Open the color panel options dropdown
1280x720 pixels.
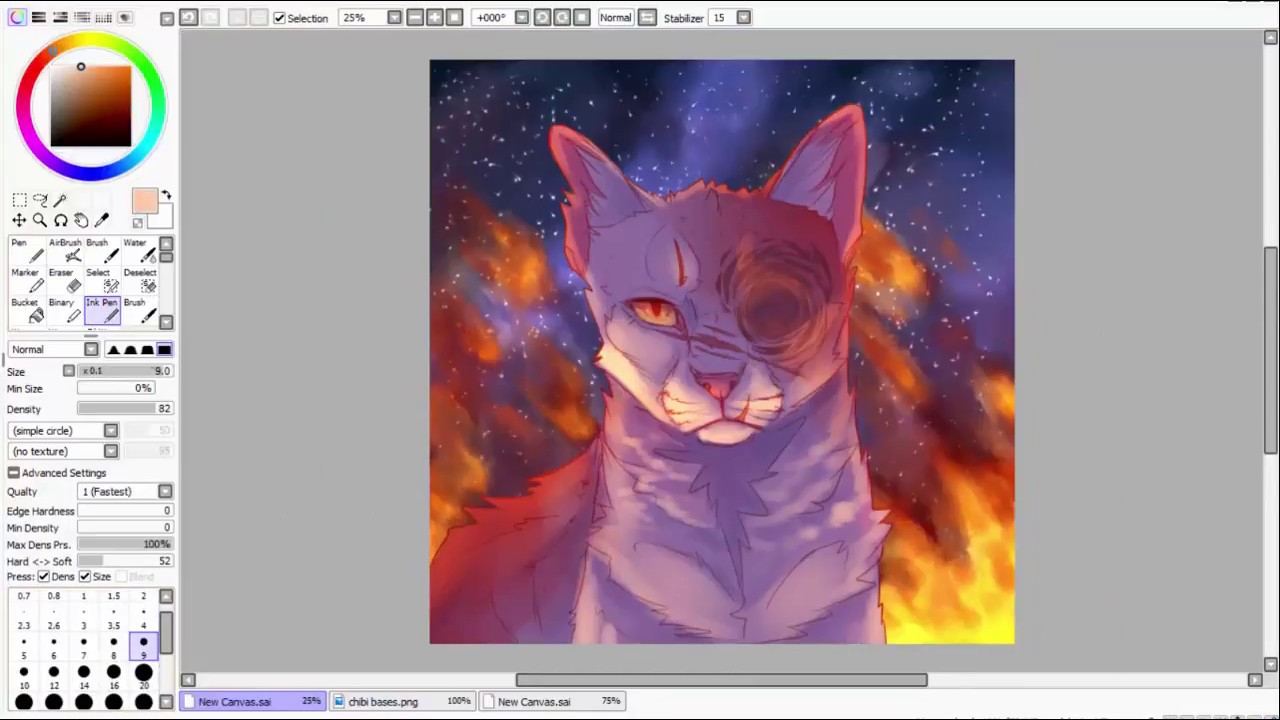click(x=167, y=18)
